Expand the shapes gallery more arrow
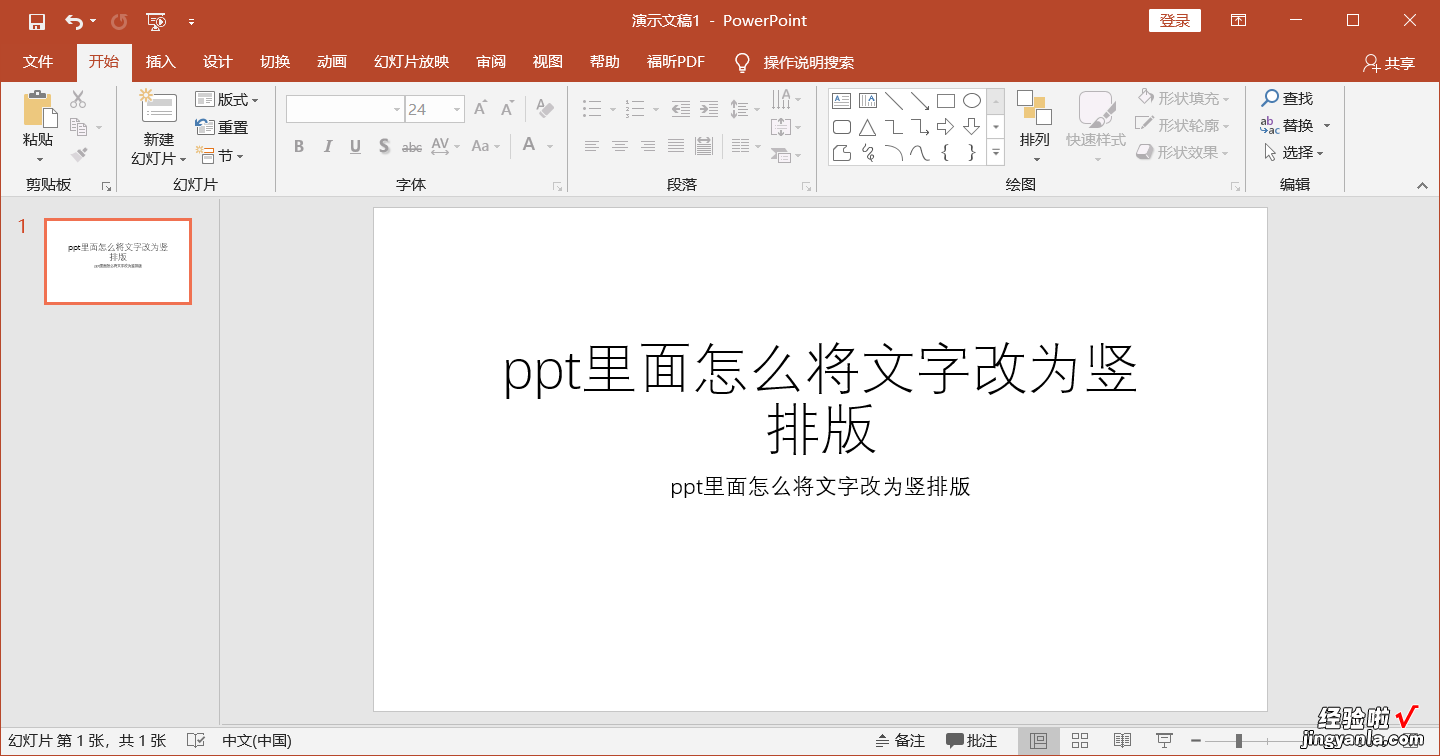 pos(996,153)
